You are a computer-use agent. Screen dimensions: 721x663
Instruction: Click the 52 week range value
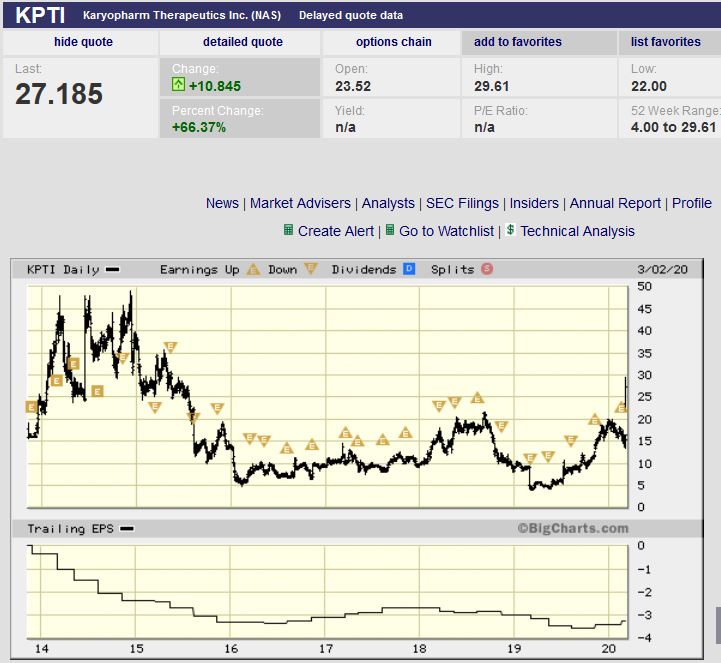tap(674, 127)
